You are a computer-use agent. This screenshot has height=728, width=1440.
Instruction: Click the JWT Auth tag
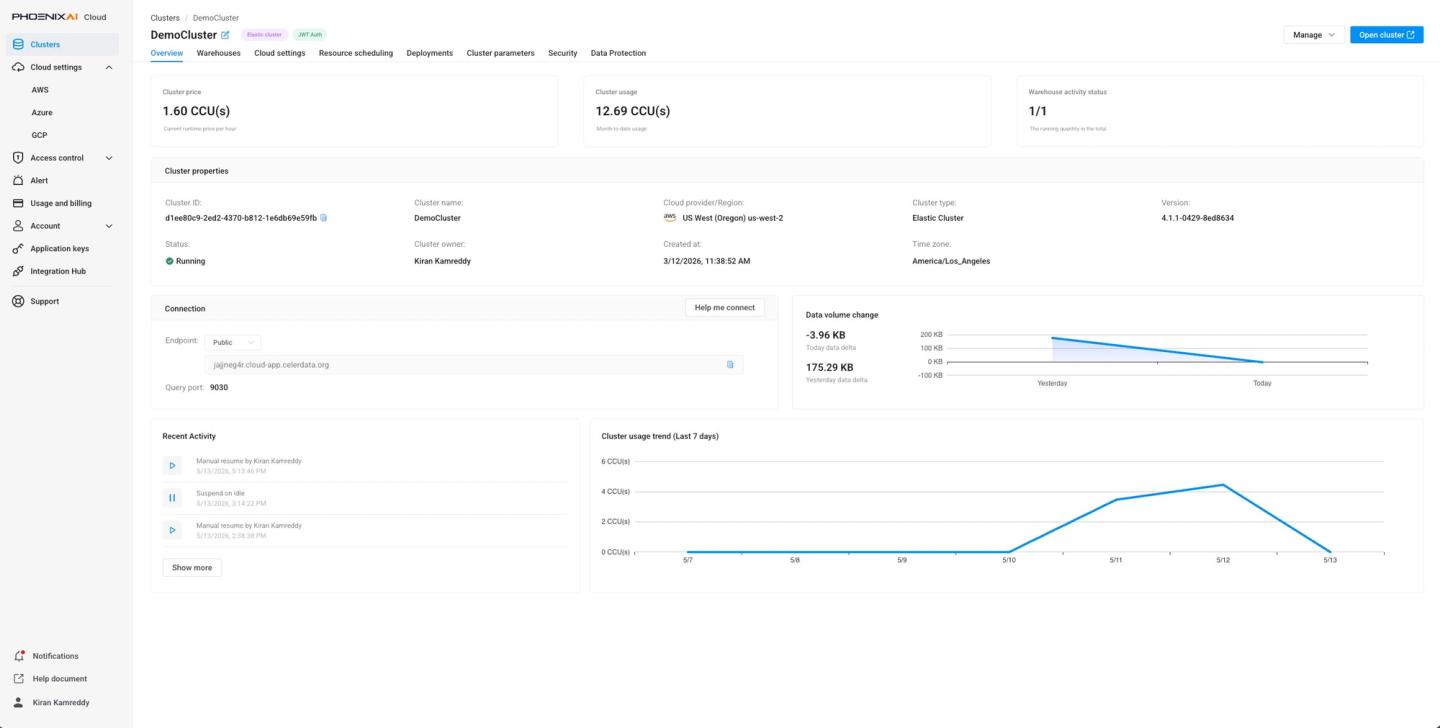310,35
